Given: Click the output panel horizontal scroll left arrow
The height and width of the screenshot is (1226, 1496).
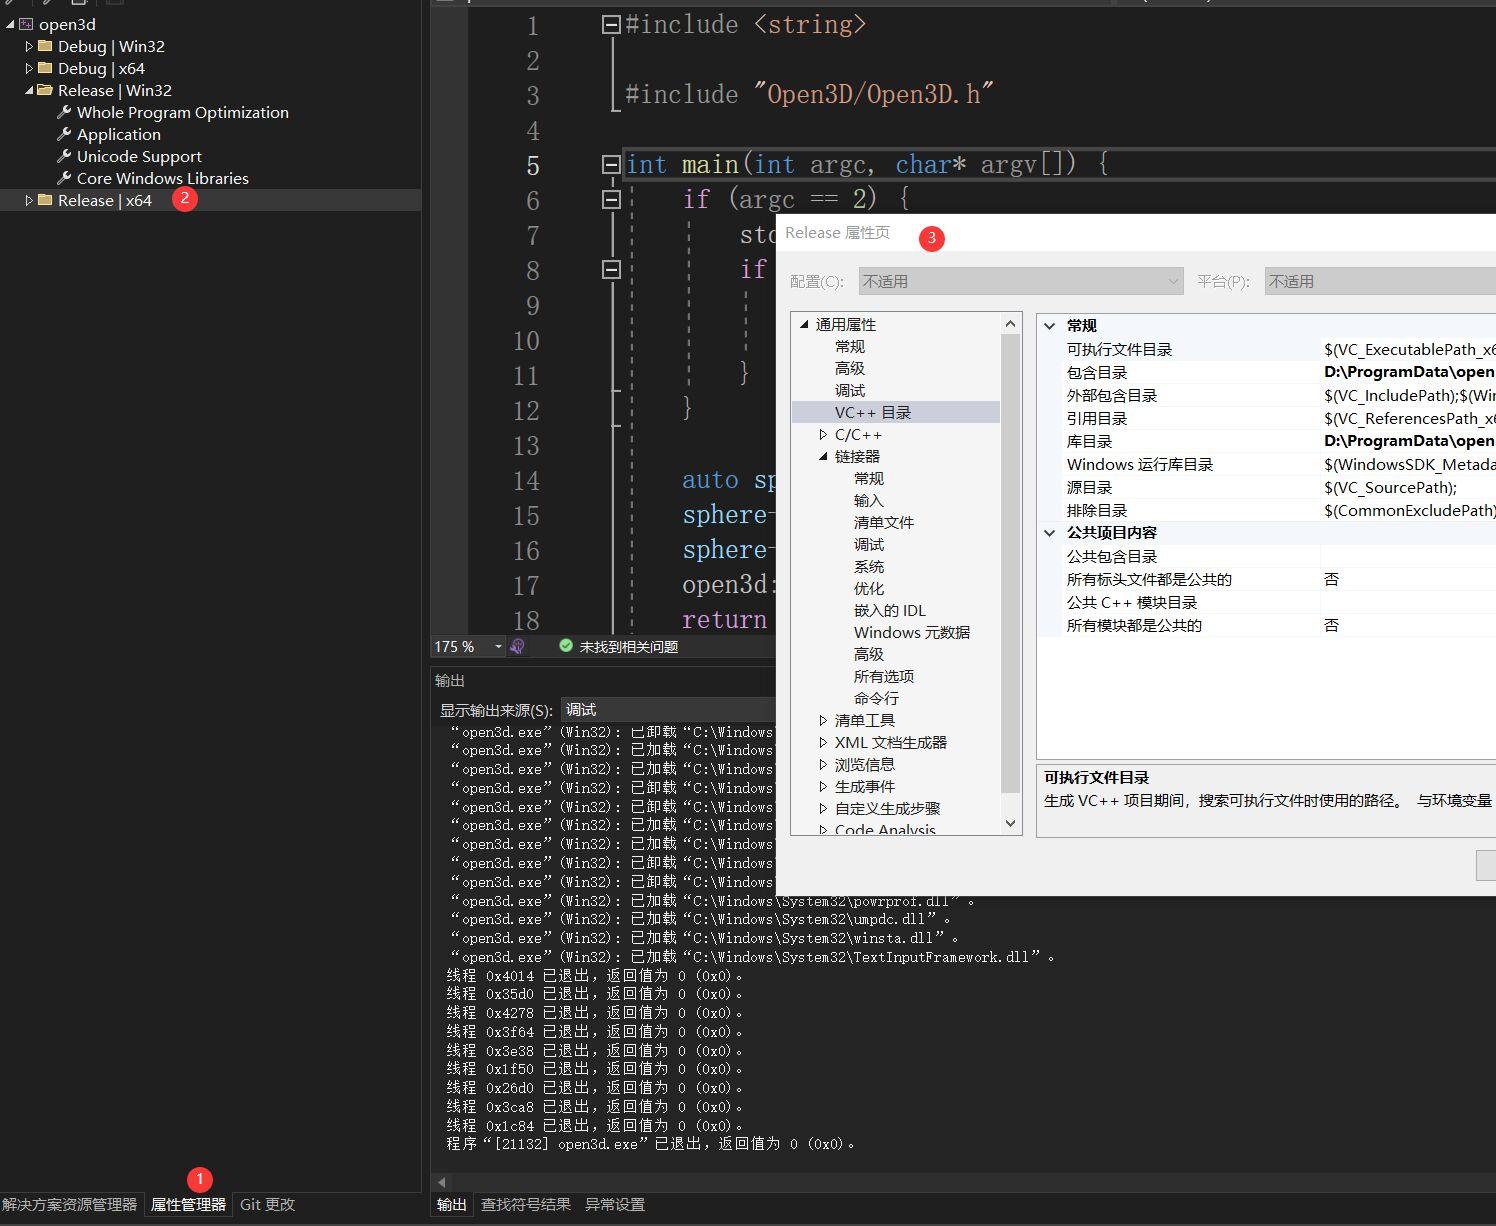Looking at the screenshot, I should pyautogui.click(x=442, y=1182).
